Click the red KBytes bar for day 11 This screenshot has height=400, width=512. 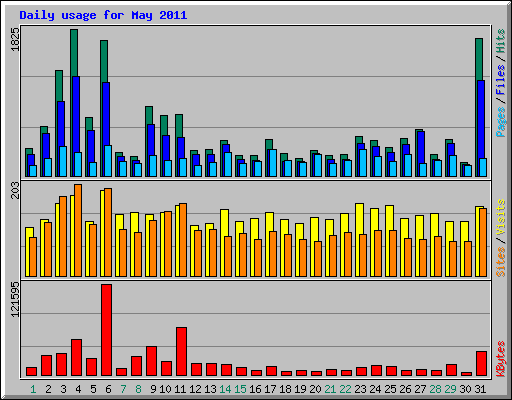click(x=181, y=352)
